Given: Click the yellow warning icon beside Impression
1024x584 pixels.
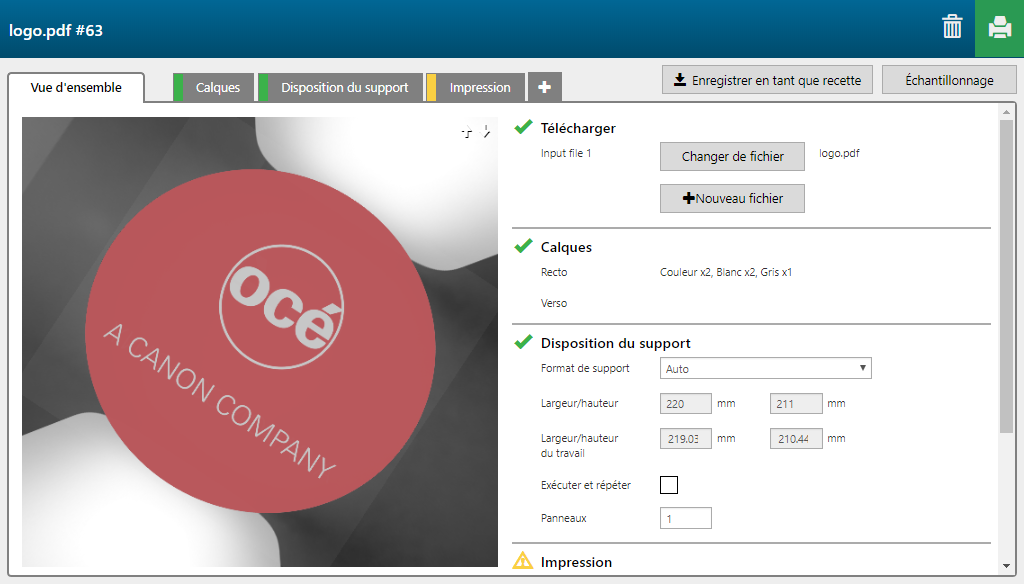Looking at the screenshot, I should (522, 561).
